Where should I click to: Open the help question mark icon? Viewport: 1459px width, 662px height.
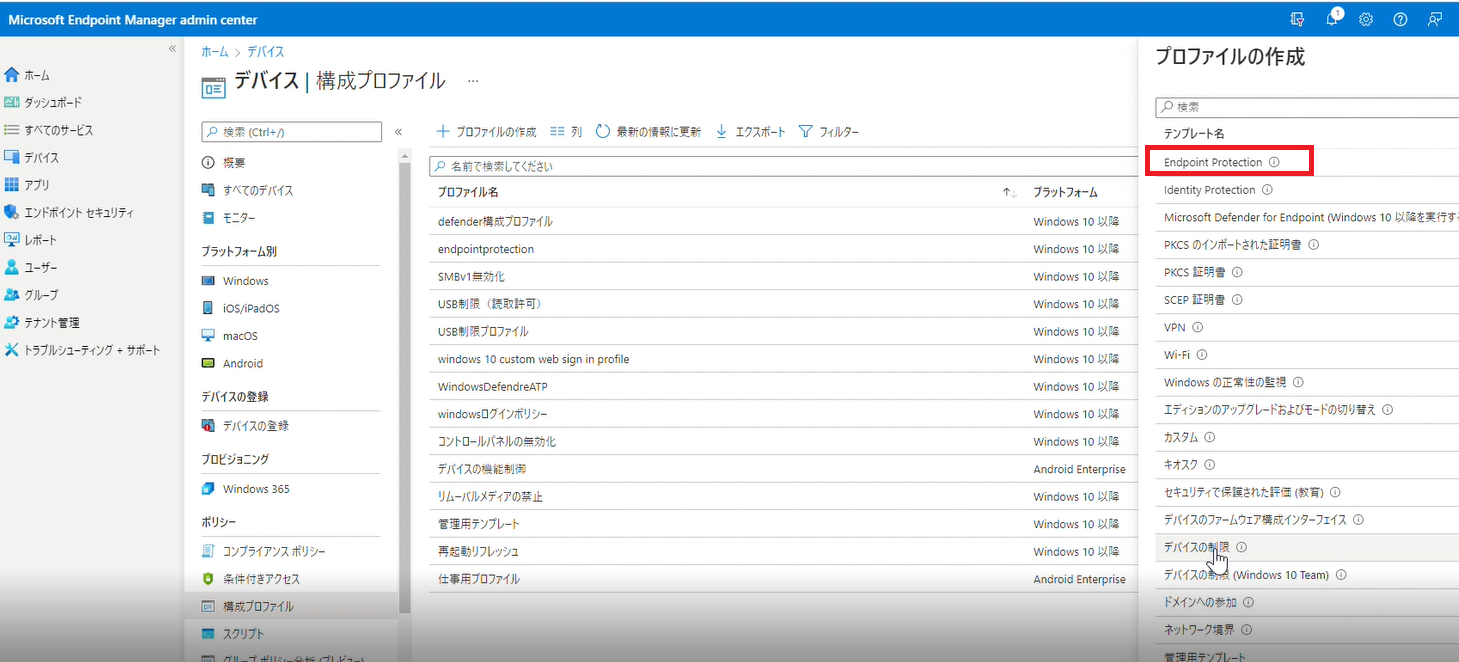[x=1400, y=19]
